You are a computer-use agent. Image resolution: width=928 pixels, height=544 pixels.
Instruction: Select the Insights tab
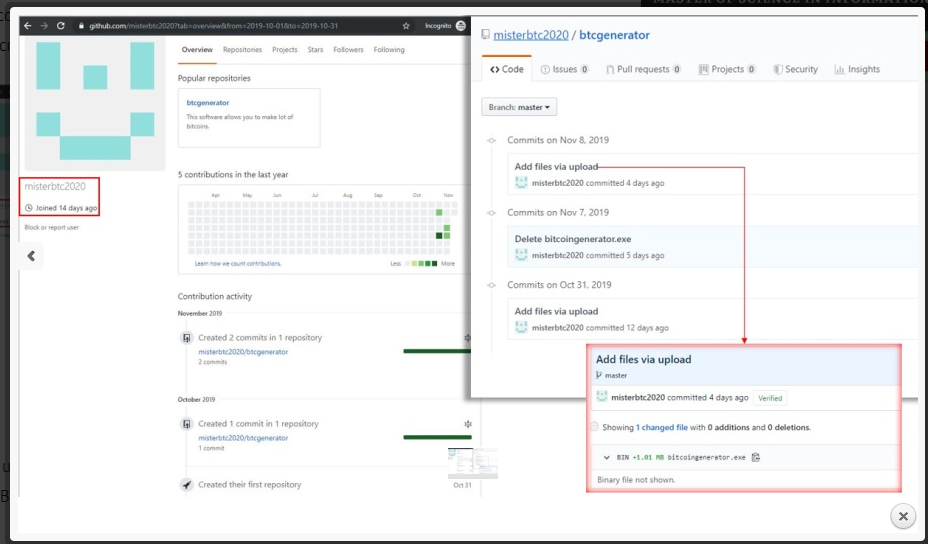pos(856,69)
